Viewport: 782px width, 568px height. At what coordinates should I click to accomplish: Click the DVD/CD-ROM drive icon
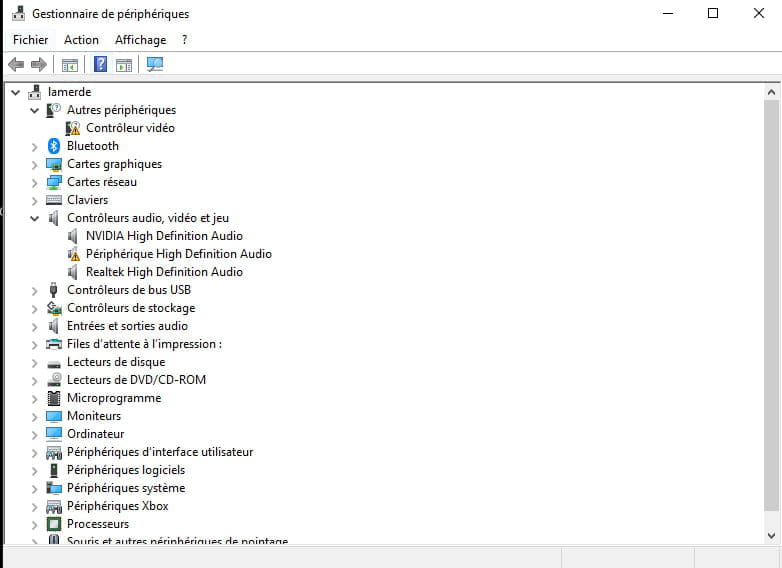[54, 380]
